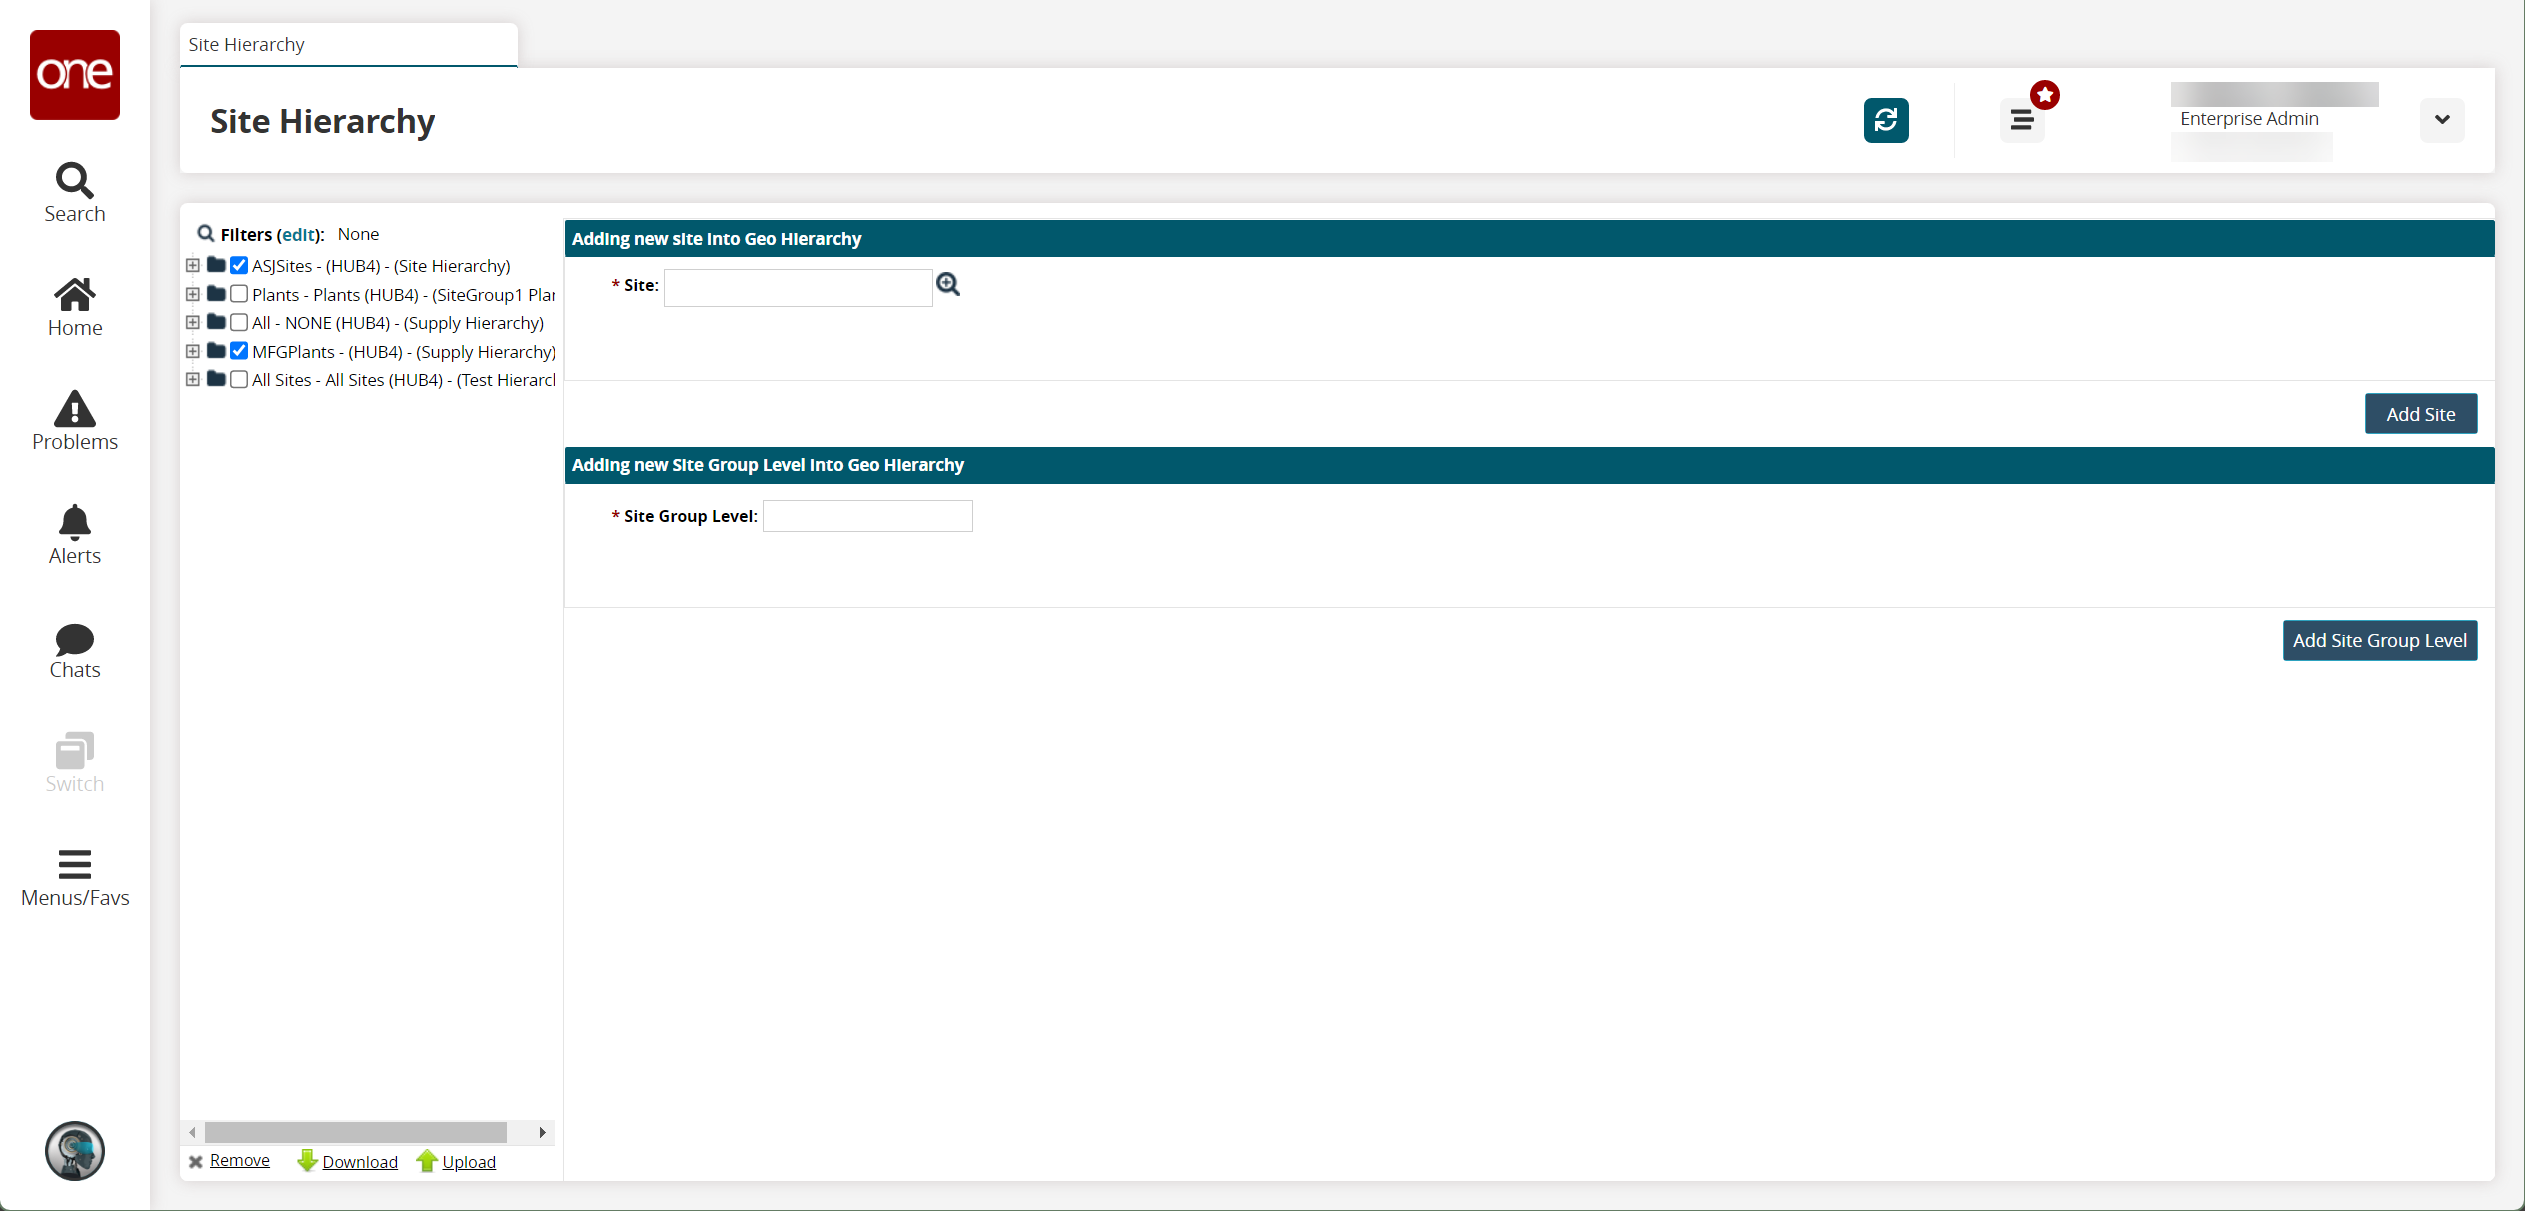Click the Upload link

pyautogui.click(x=469, y=1161)
